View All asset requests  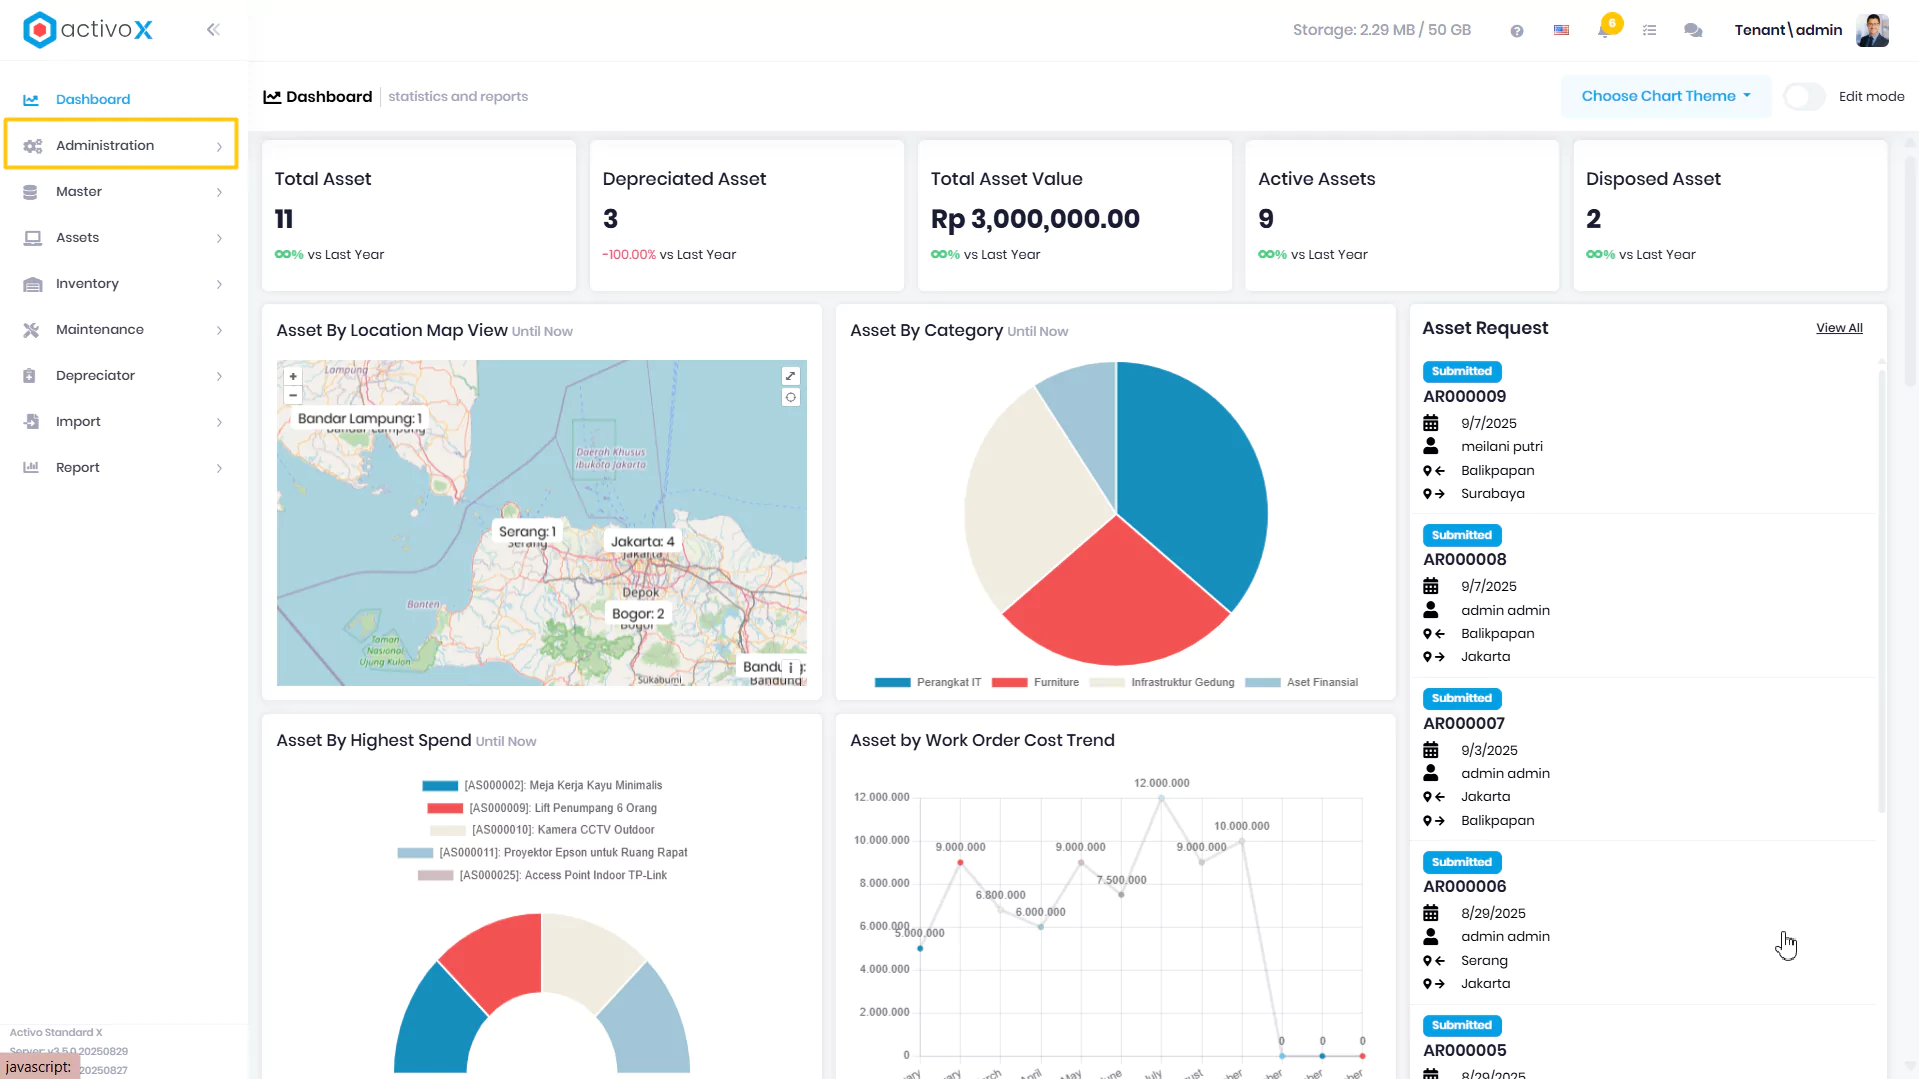tap(1839, 329)
